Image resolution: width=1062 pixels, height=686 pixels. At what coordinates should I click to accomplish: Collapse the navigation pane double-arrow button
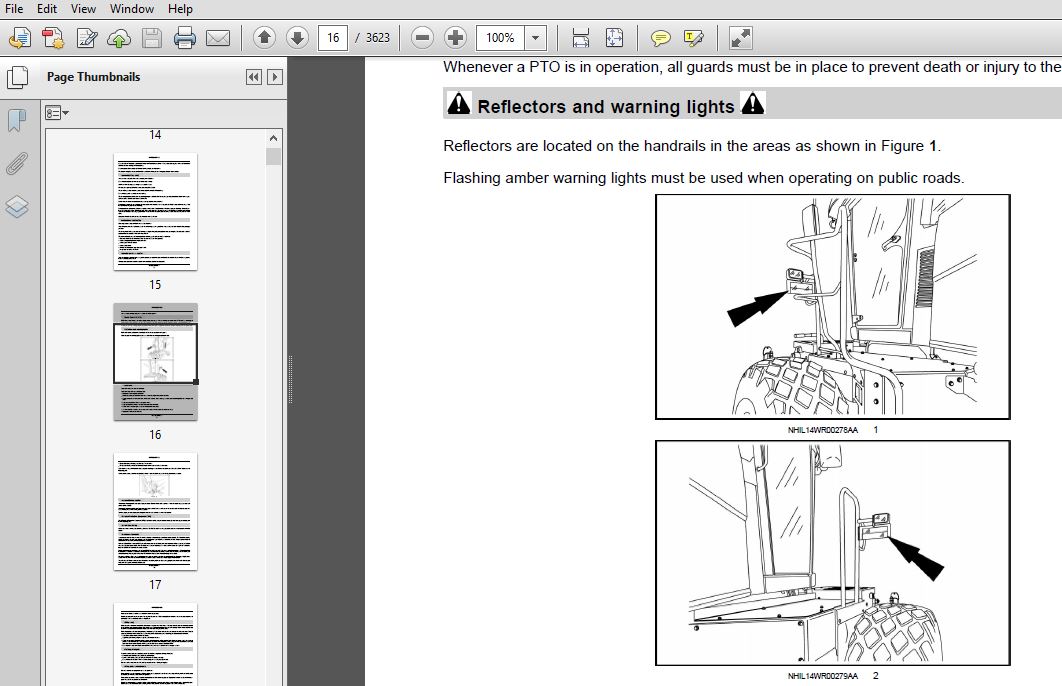click(253, 77)
